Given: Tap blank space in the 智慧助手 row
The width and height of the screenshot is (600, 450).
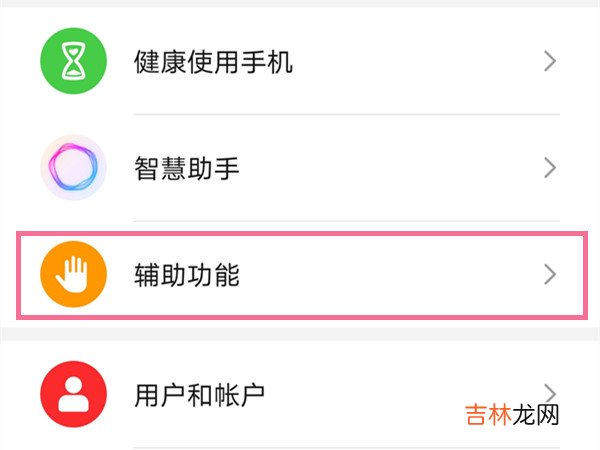Looking at the screenshot, I should 400,168.
